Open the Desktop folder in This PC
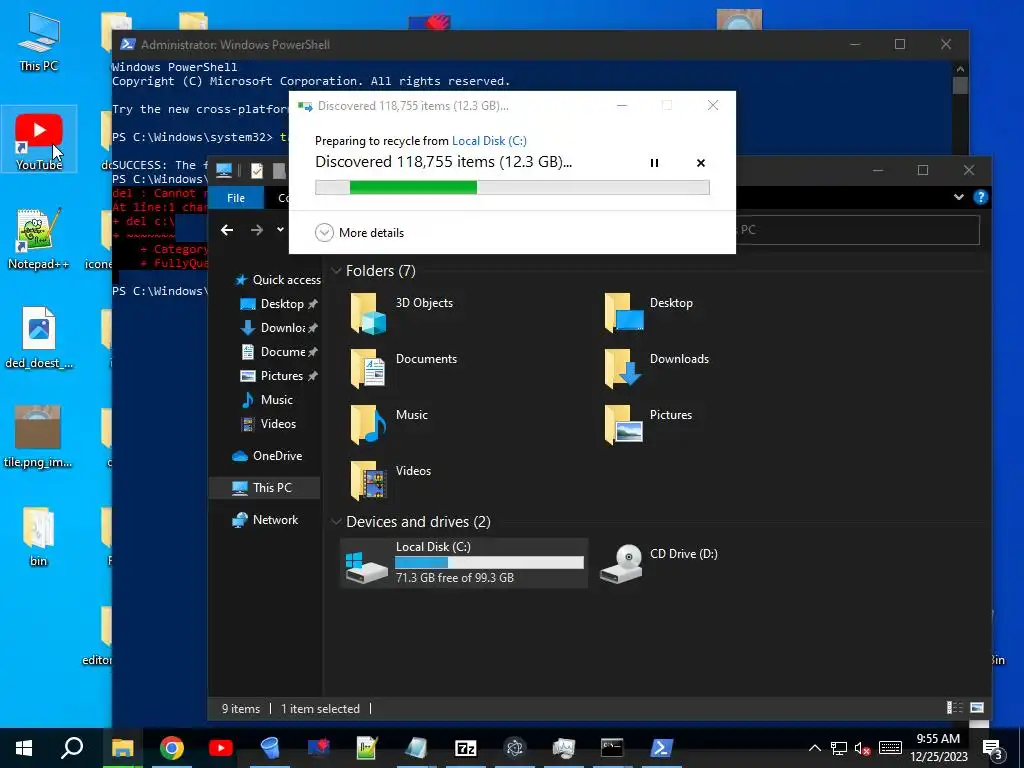The image size is (1024, 768). [x=648, y=312]
